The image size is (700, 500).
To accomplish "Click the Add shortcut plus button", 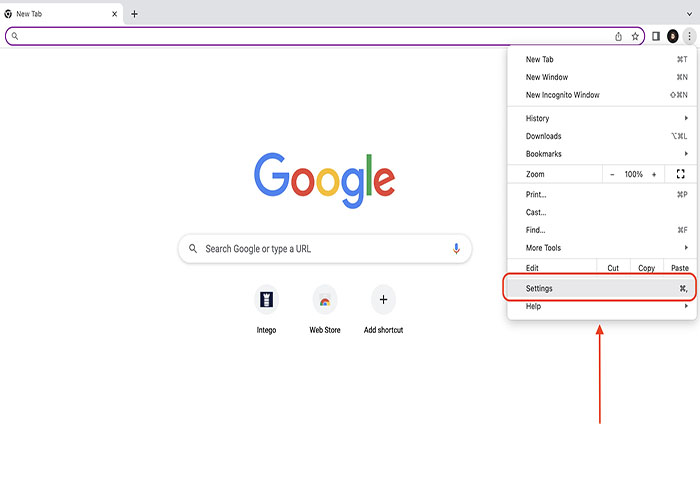I will (x=383, y=299).
